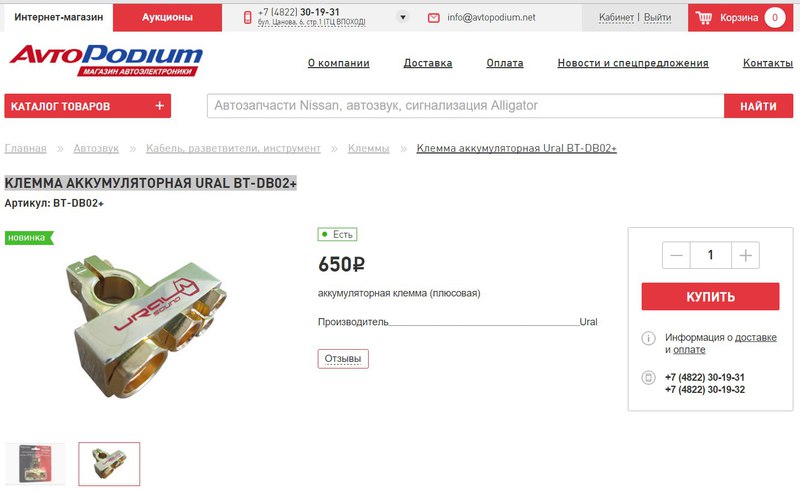Click the shopping cart icon
800x491 pixels.
click(x=704, y=18)
